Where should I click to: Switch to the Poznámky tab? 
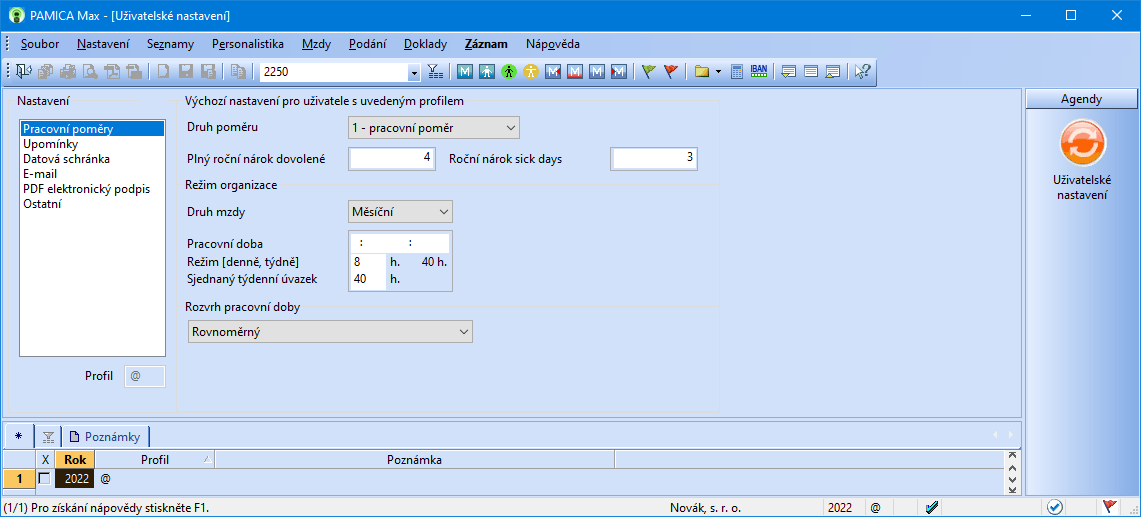105,436
